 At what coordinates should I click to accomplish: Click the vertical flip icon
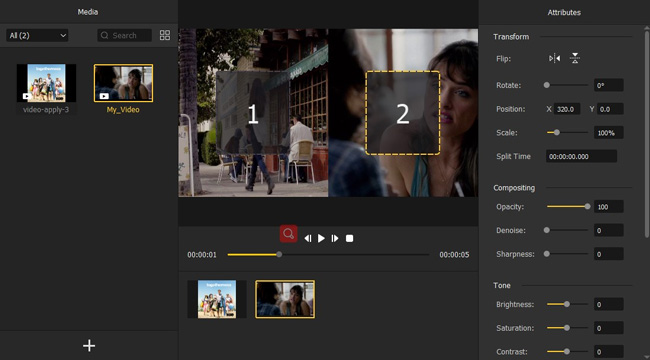[x=575, y=58]
